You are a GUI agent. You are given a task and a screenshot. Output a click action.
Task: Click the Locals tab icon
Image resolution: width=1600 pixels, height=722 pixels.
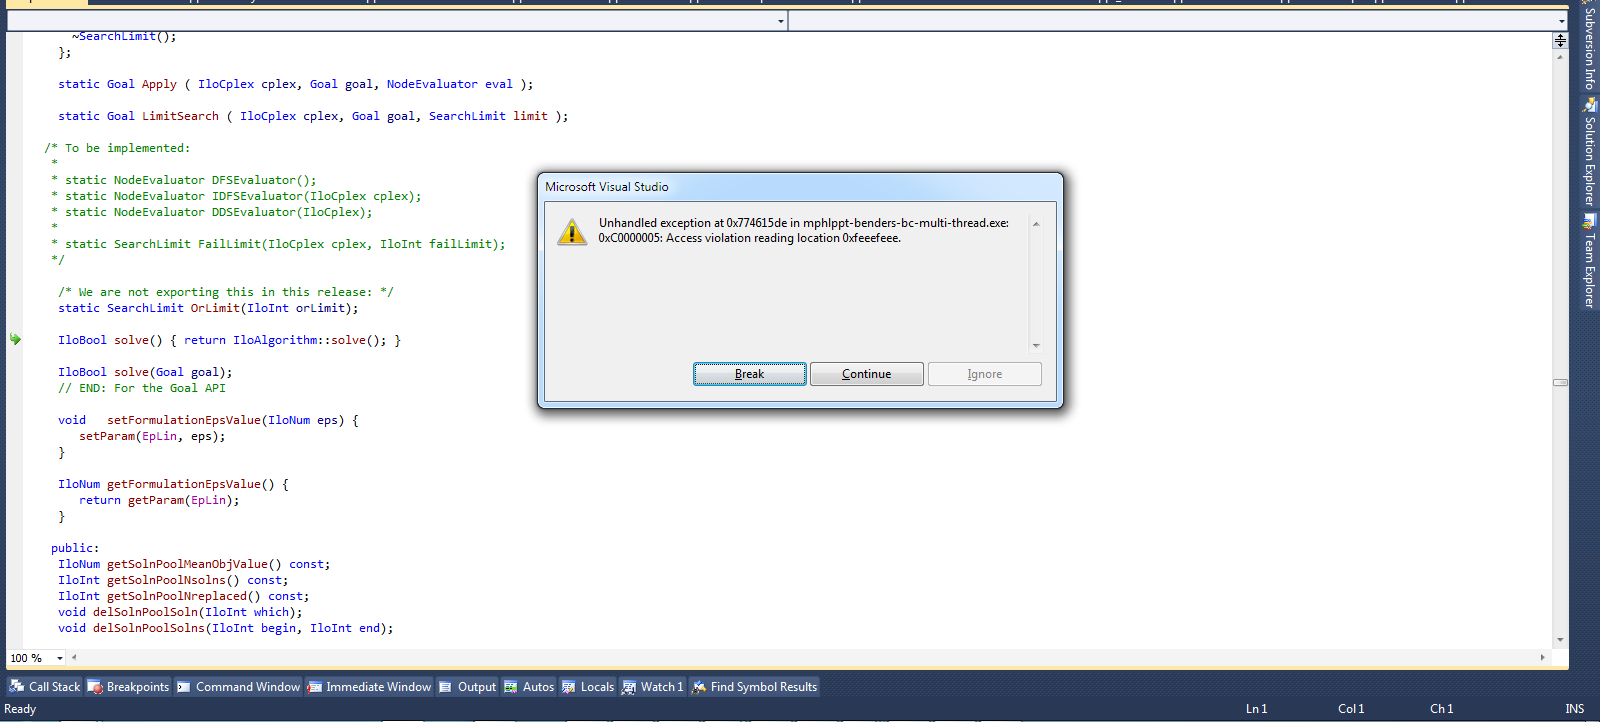(569, 687)
